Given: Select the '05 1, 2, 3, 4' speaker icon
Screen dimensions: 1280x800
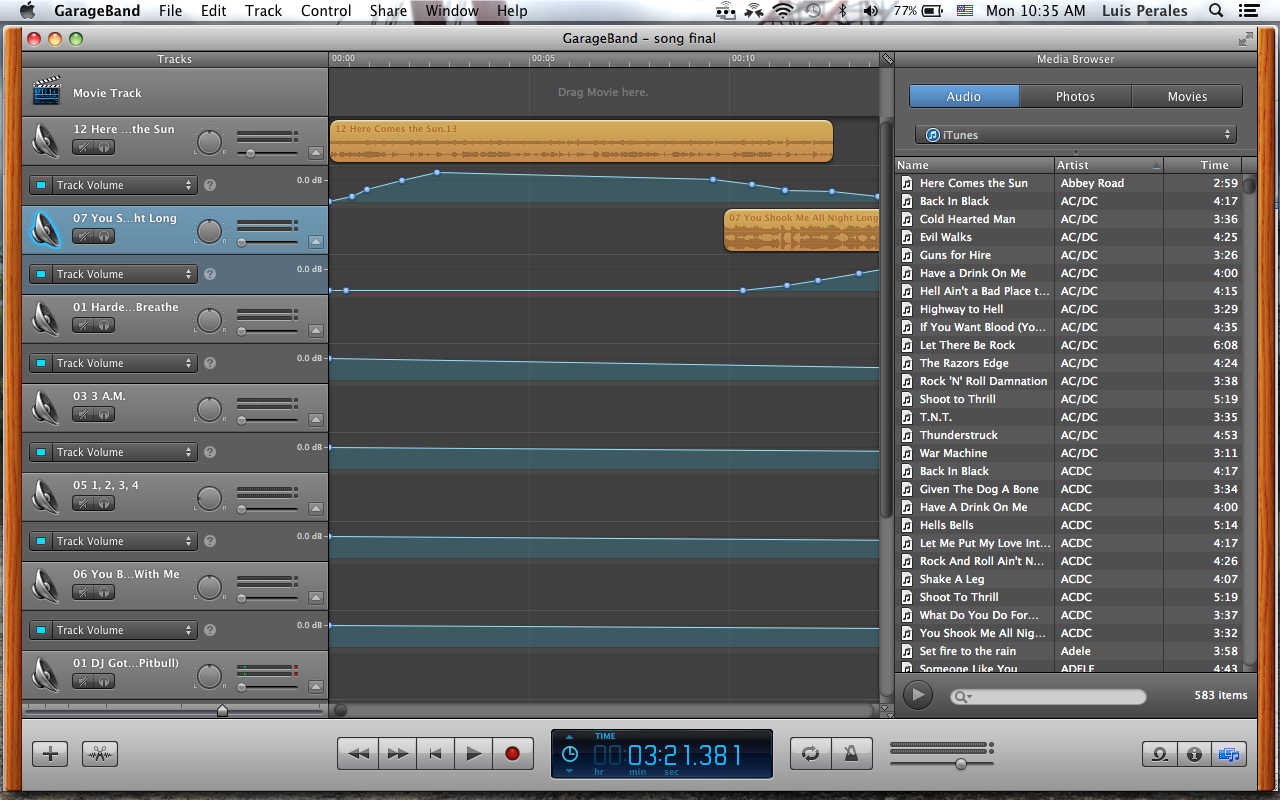Looking at the screenshot, I should point(46,496).
